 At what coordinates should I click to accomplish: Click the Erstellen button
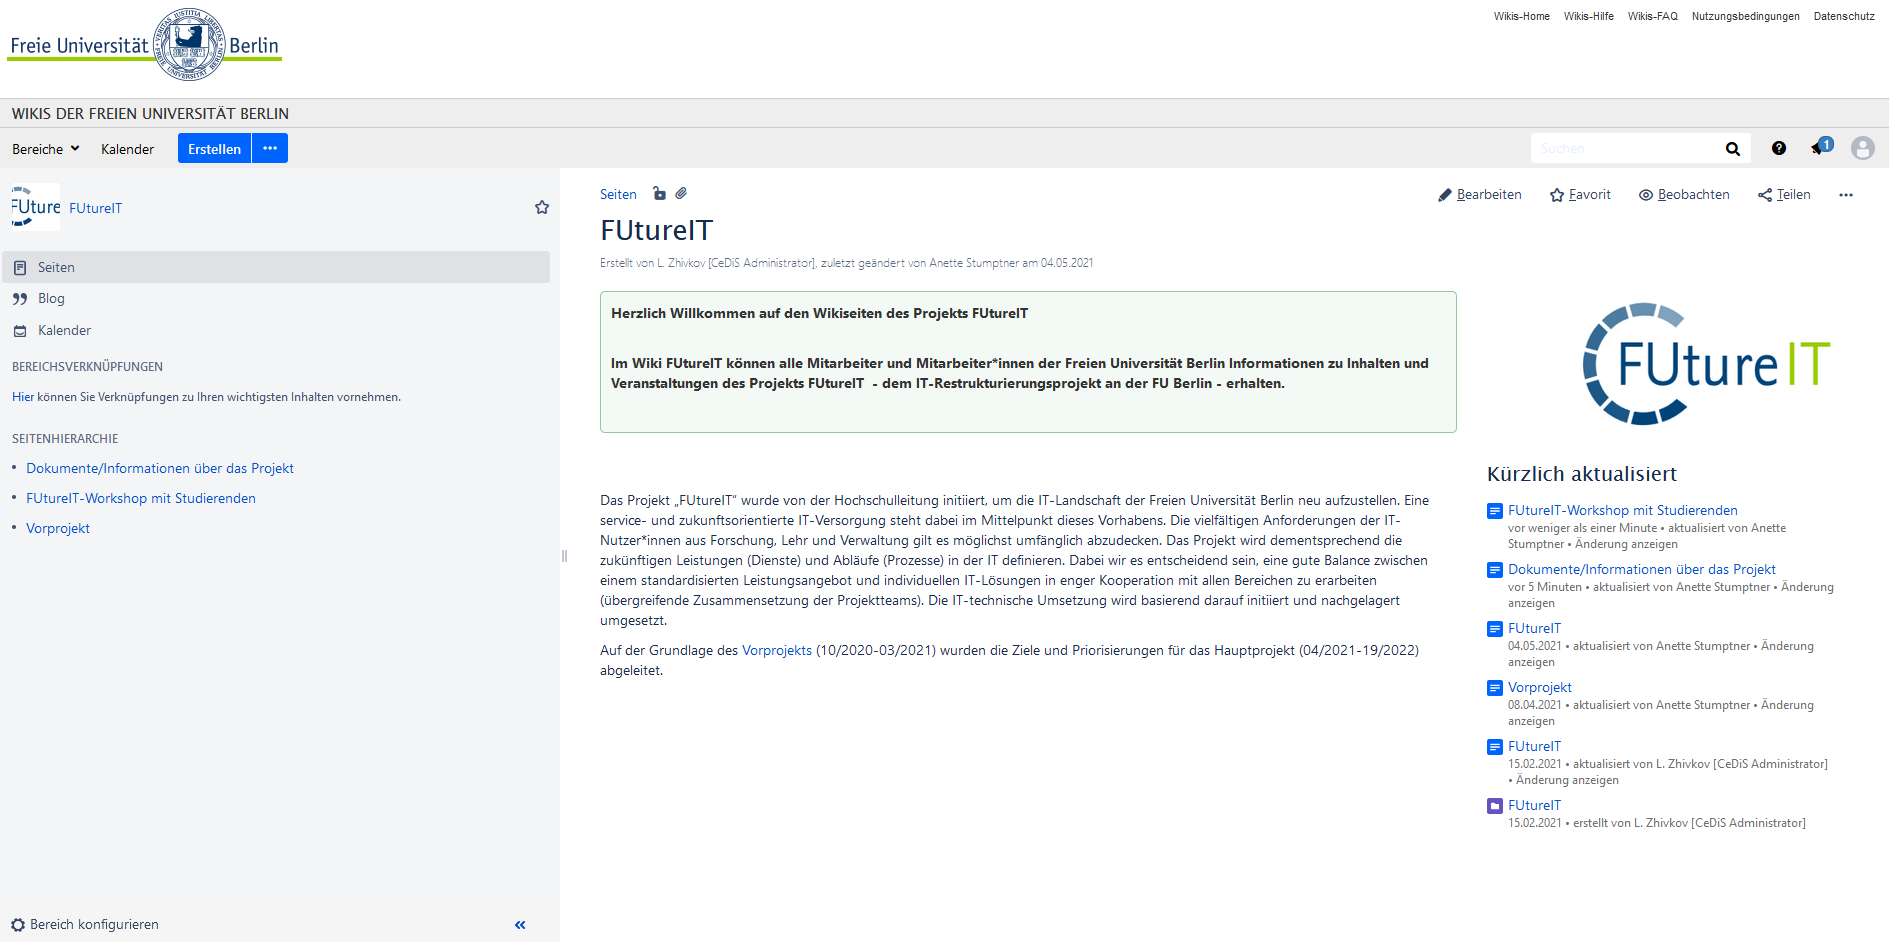(x=214, y=148)
